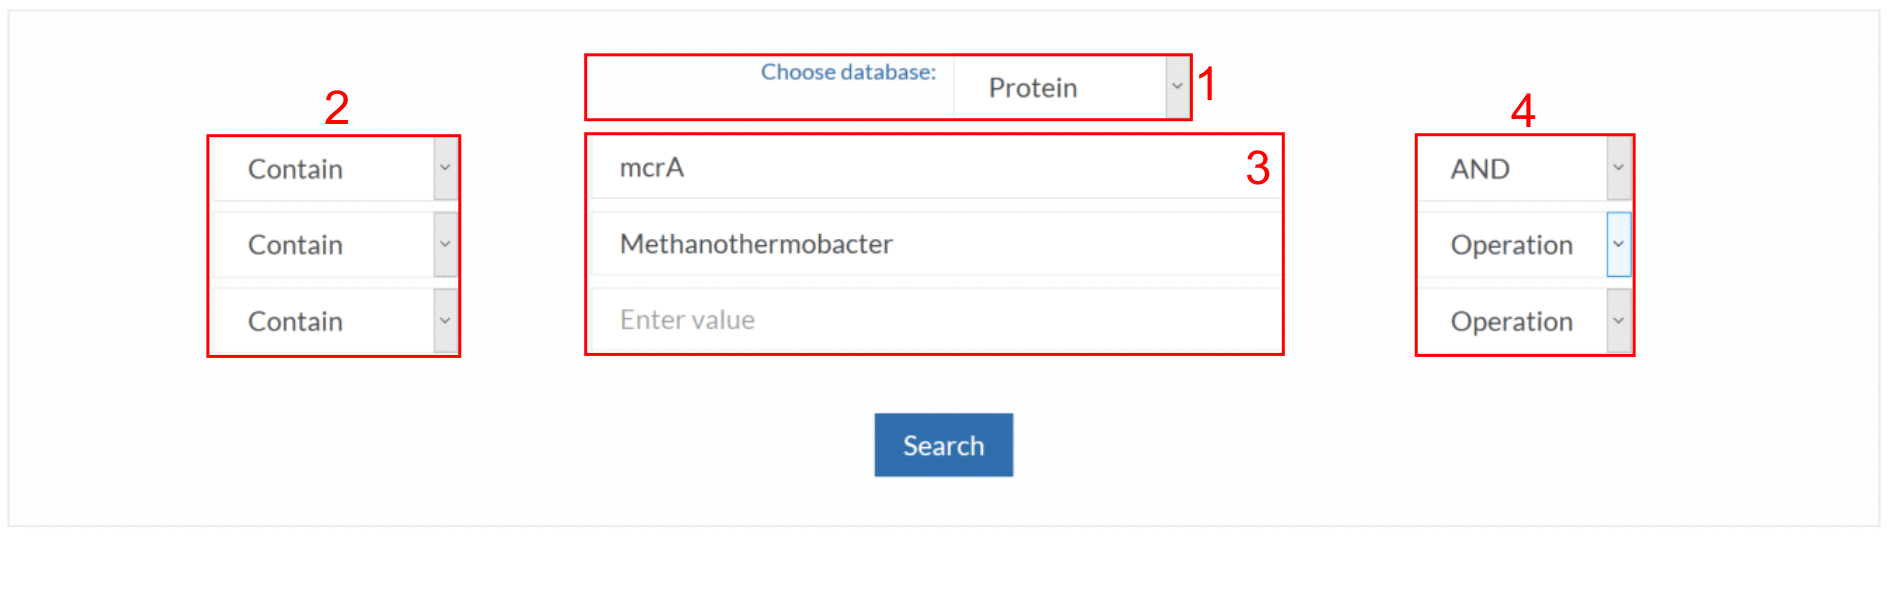Open the Contain condition for the Methanothermobacter row

click(322, 245)
